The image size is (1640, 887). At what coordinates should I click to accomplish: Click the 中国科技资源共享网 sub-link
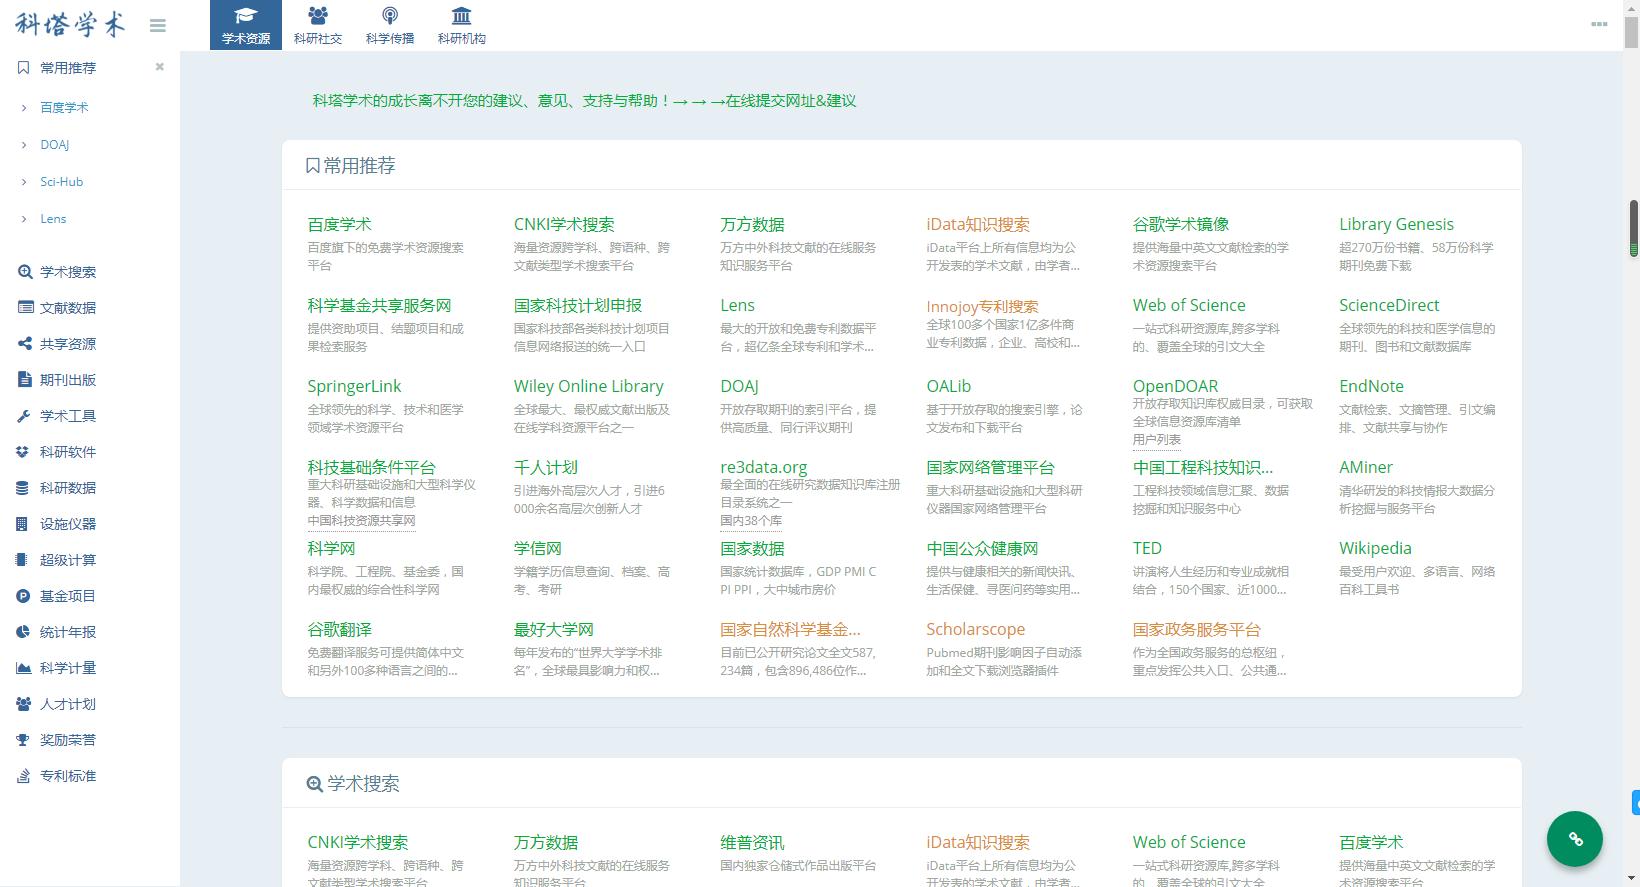pyautogui.click(x=361, y=521)
